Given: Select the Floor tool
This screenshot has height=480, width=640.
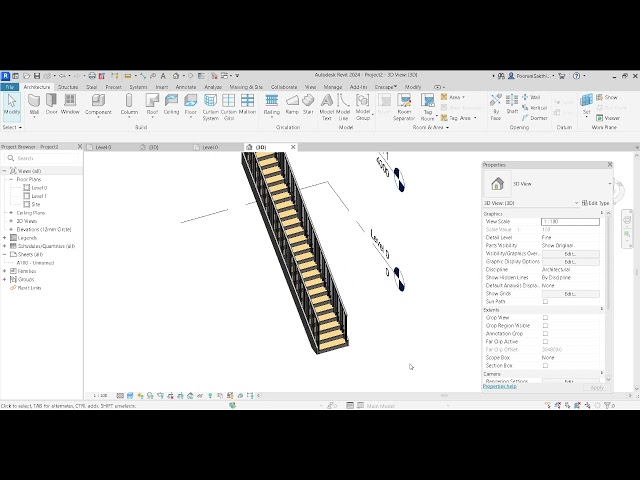Looking at the screenshot, I should (x=191, y=104).
